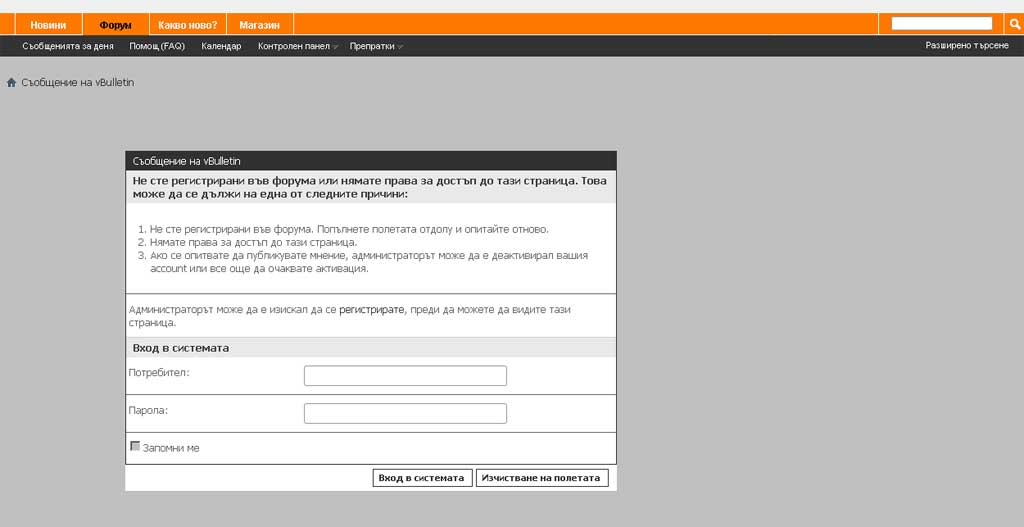Image resolution: width=1024 pixels, height=527 pixels.
Task: Click Изчистване на полетата button
Action: pos(541,478)
